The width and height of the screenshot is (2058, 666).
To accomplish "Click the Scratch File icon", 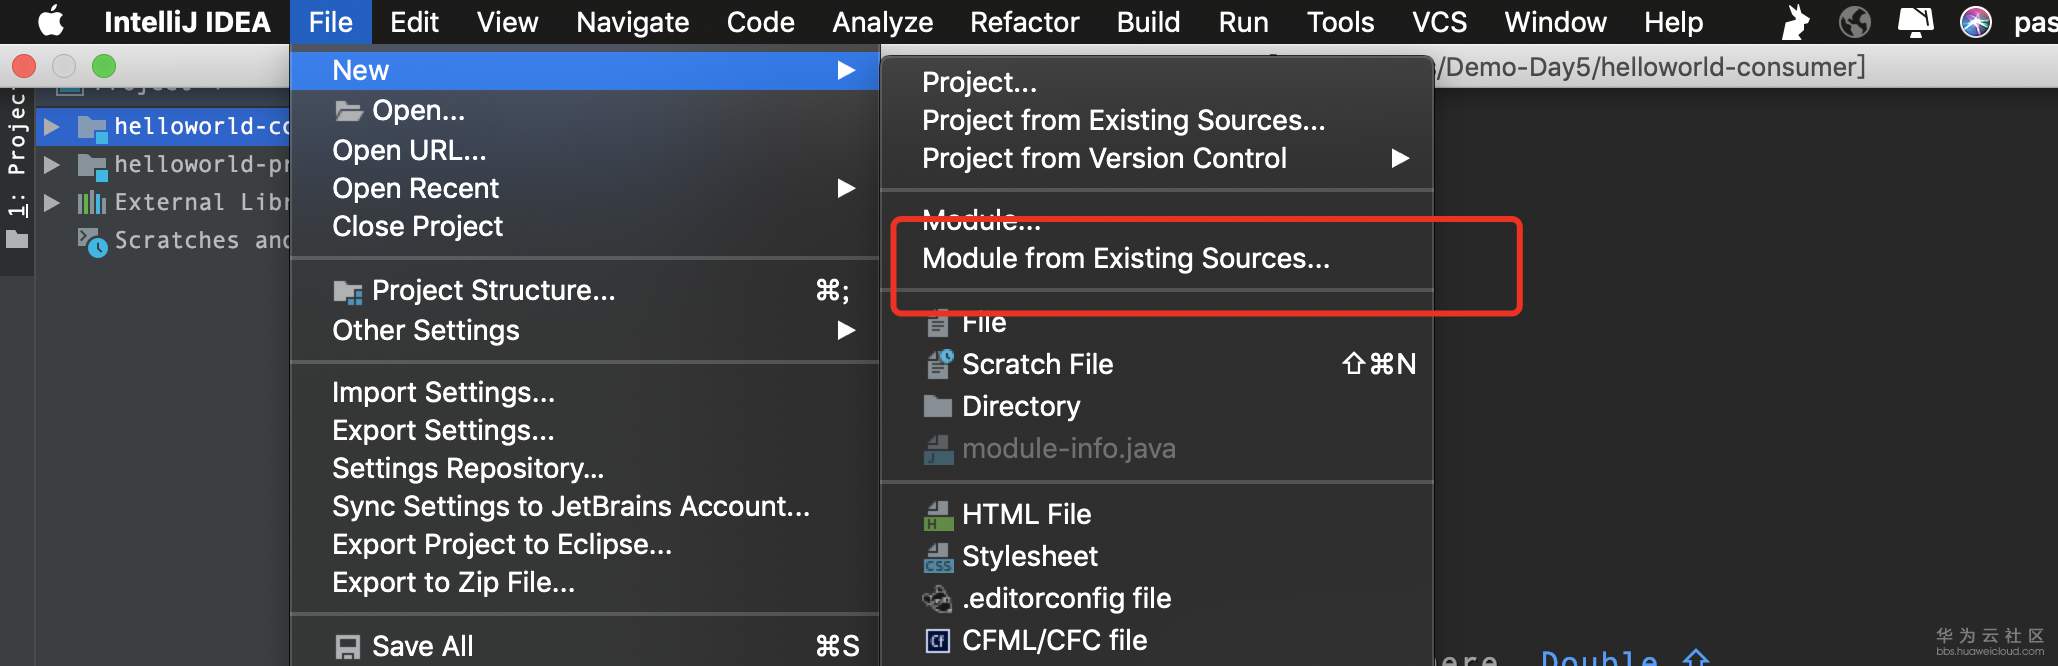I will point(938,365).
